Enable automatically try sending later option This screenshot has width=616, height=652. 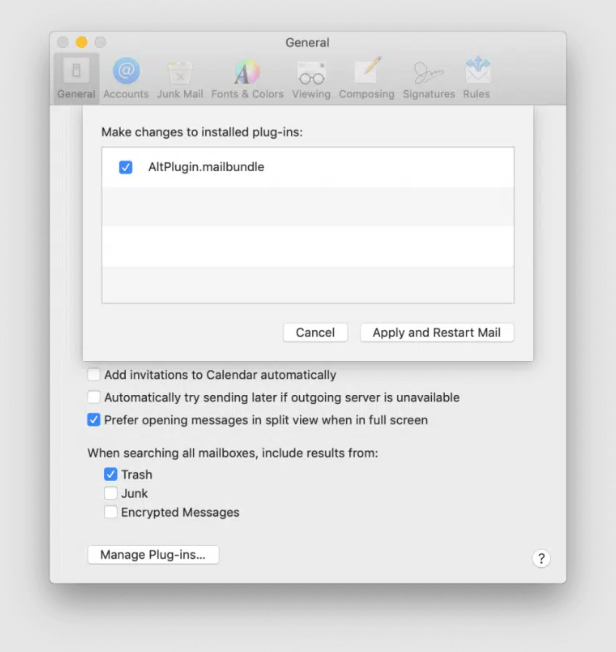coord(94,397)
